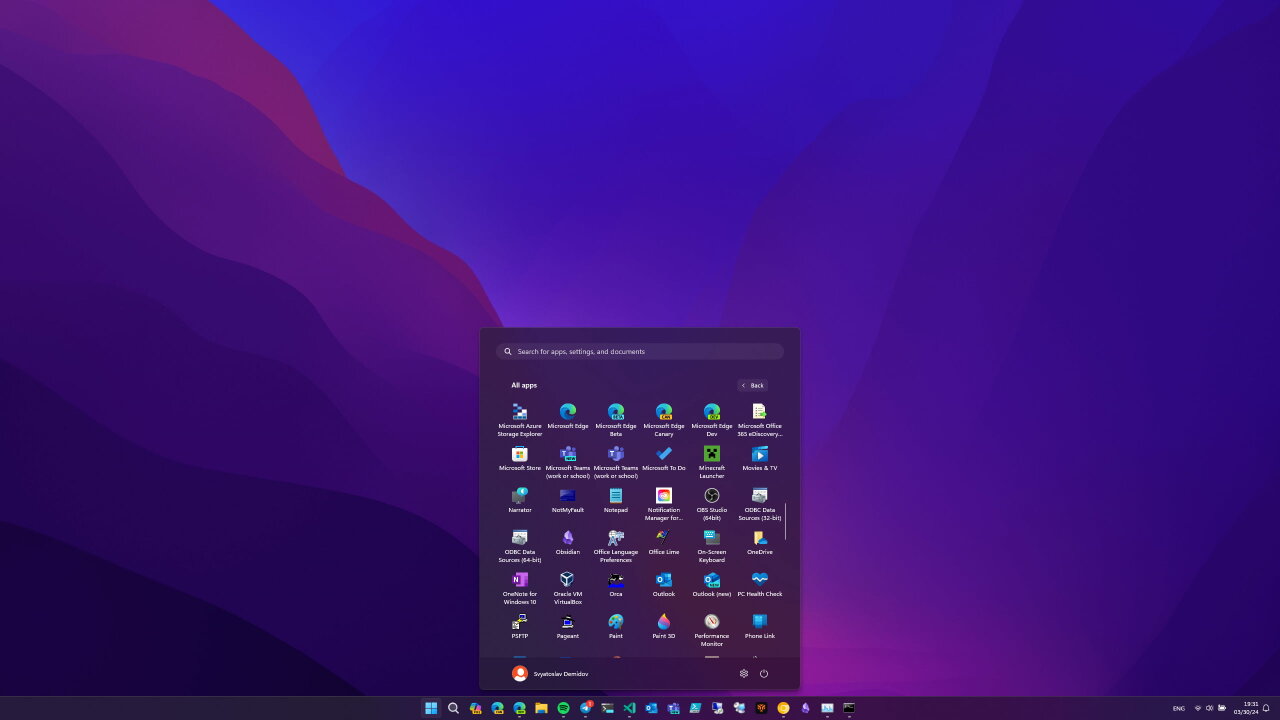Launch OneDrive from All apps
The image size is (1280, 720).
[x=760, y=543]
